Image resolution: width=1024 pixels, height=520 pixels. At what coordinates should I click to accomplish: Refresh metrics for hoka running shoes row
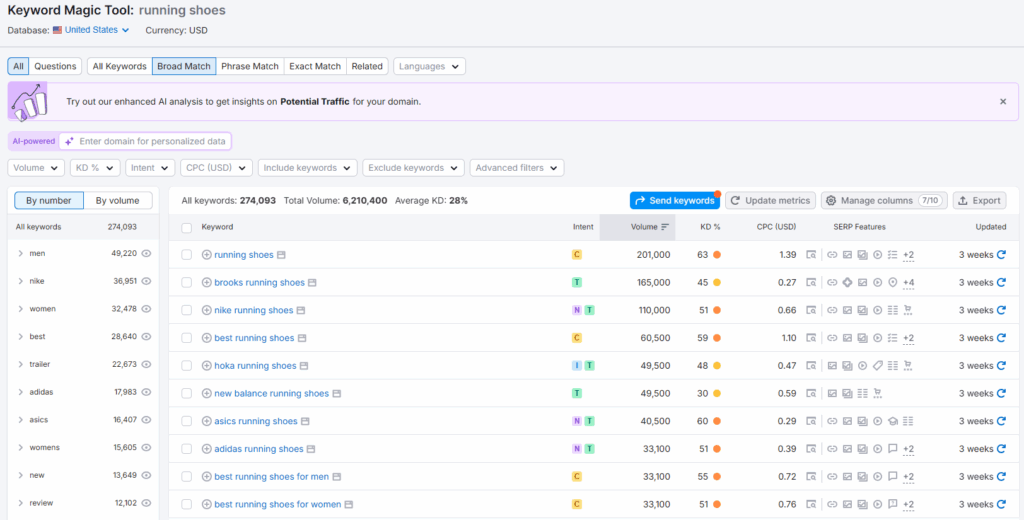(1001, 366)
